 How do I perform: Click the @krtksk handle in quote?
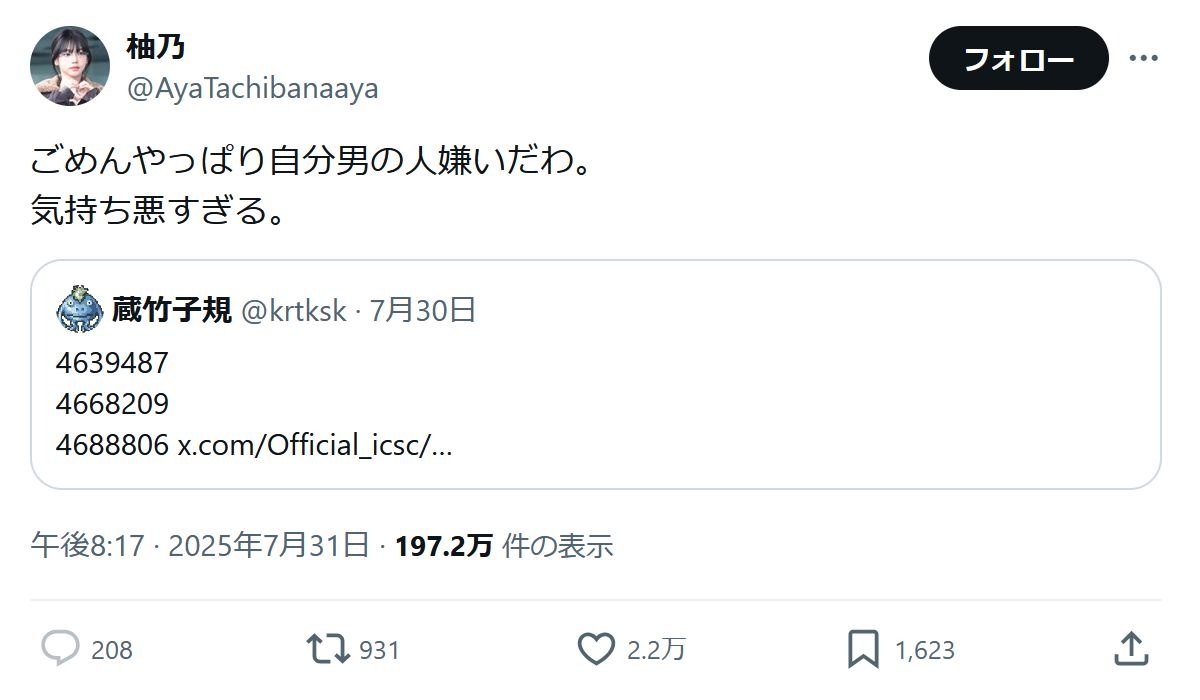pos(293,310)
